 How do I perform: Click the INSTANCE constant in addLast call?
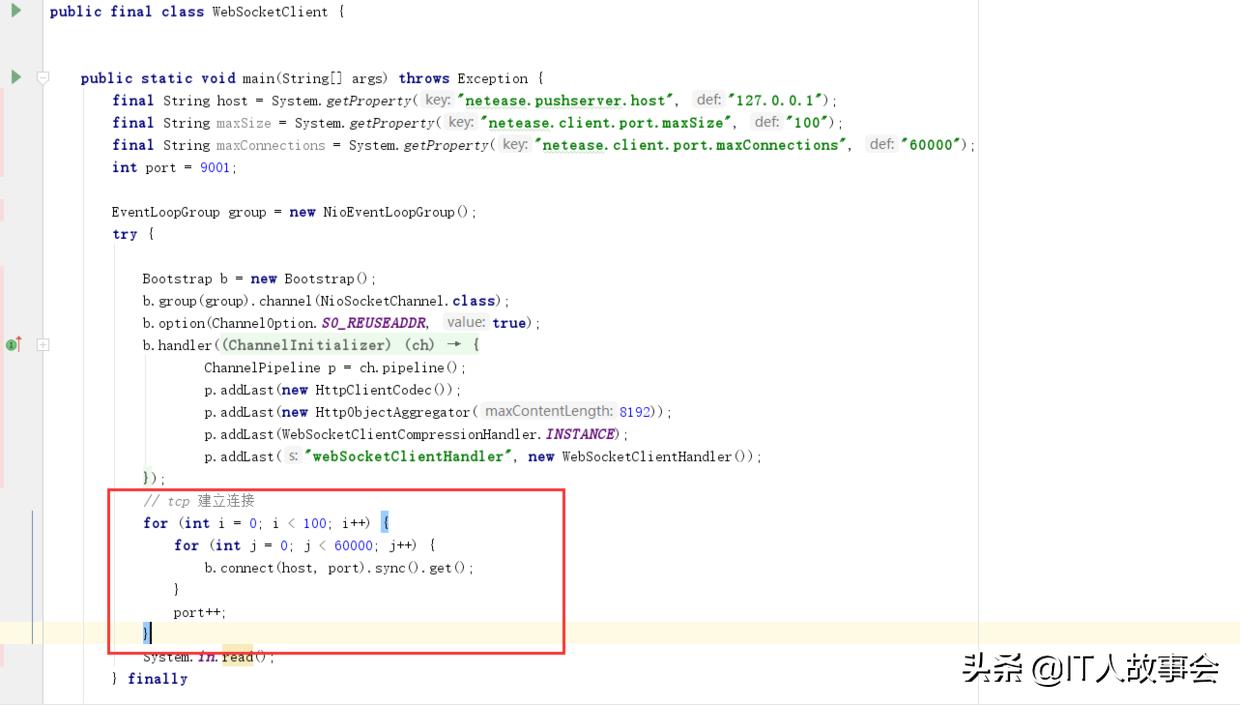pos(580,434)
